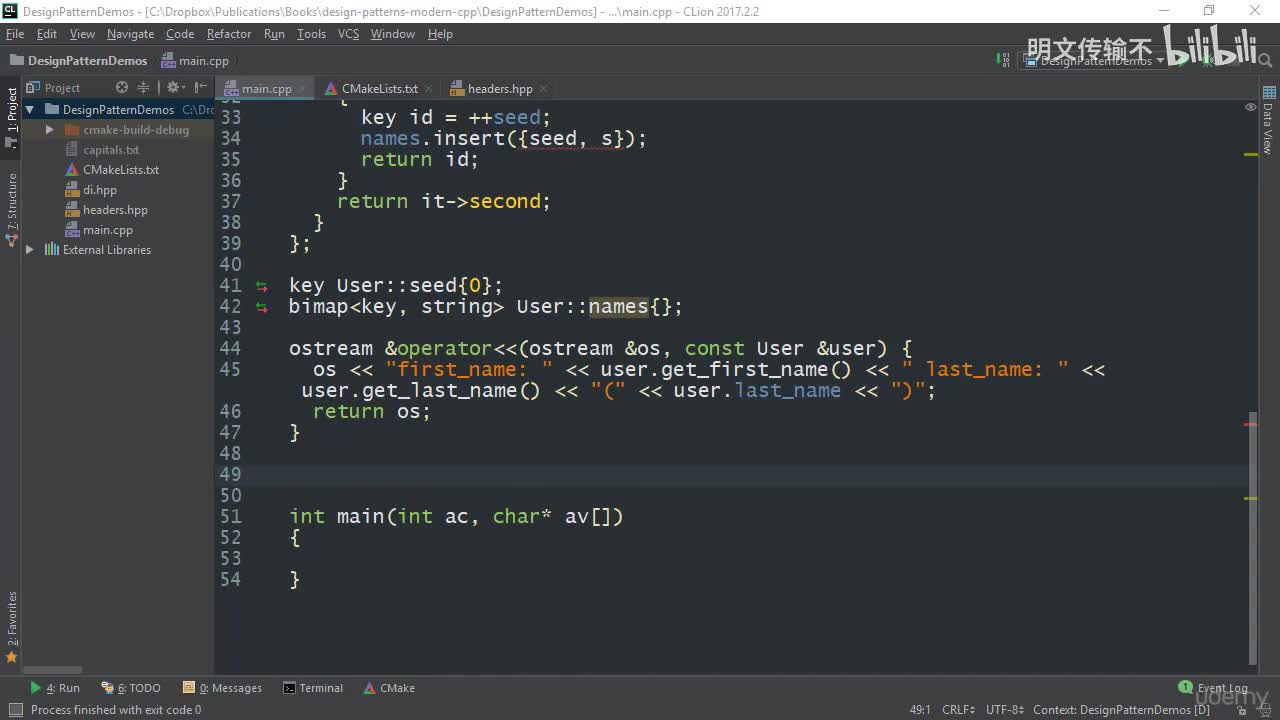
Task: Open the Navigate menu
Action: tap(130, 34)
